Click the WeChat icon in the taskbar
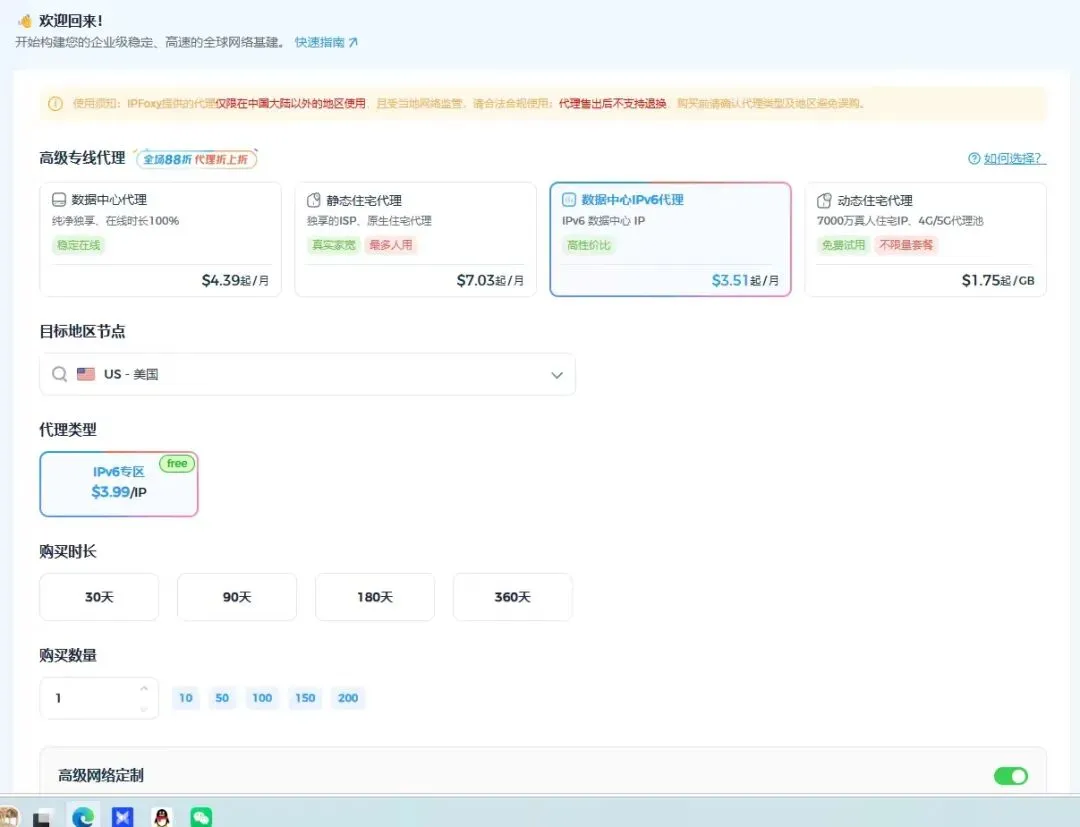This screenshot has height=827, width=1080. [200, 816]
